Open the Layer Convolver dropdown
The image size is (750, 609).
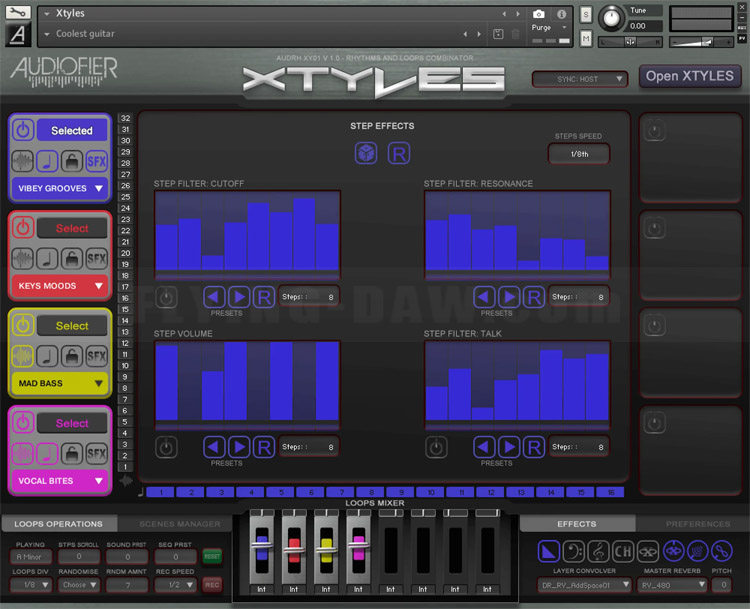coord(585,585)
